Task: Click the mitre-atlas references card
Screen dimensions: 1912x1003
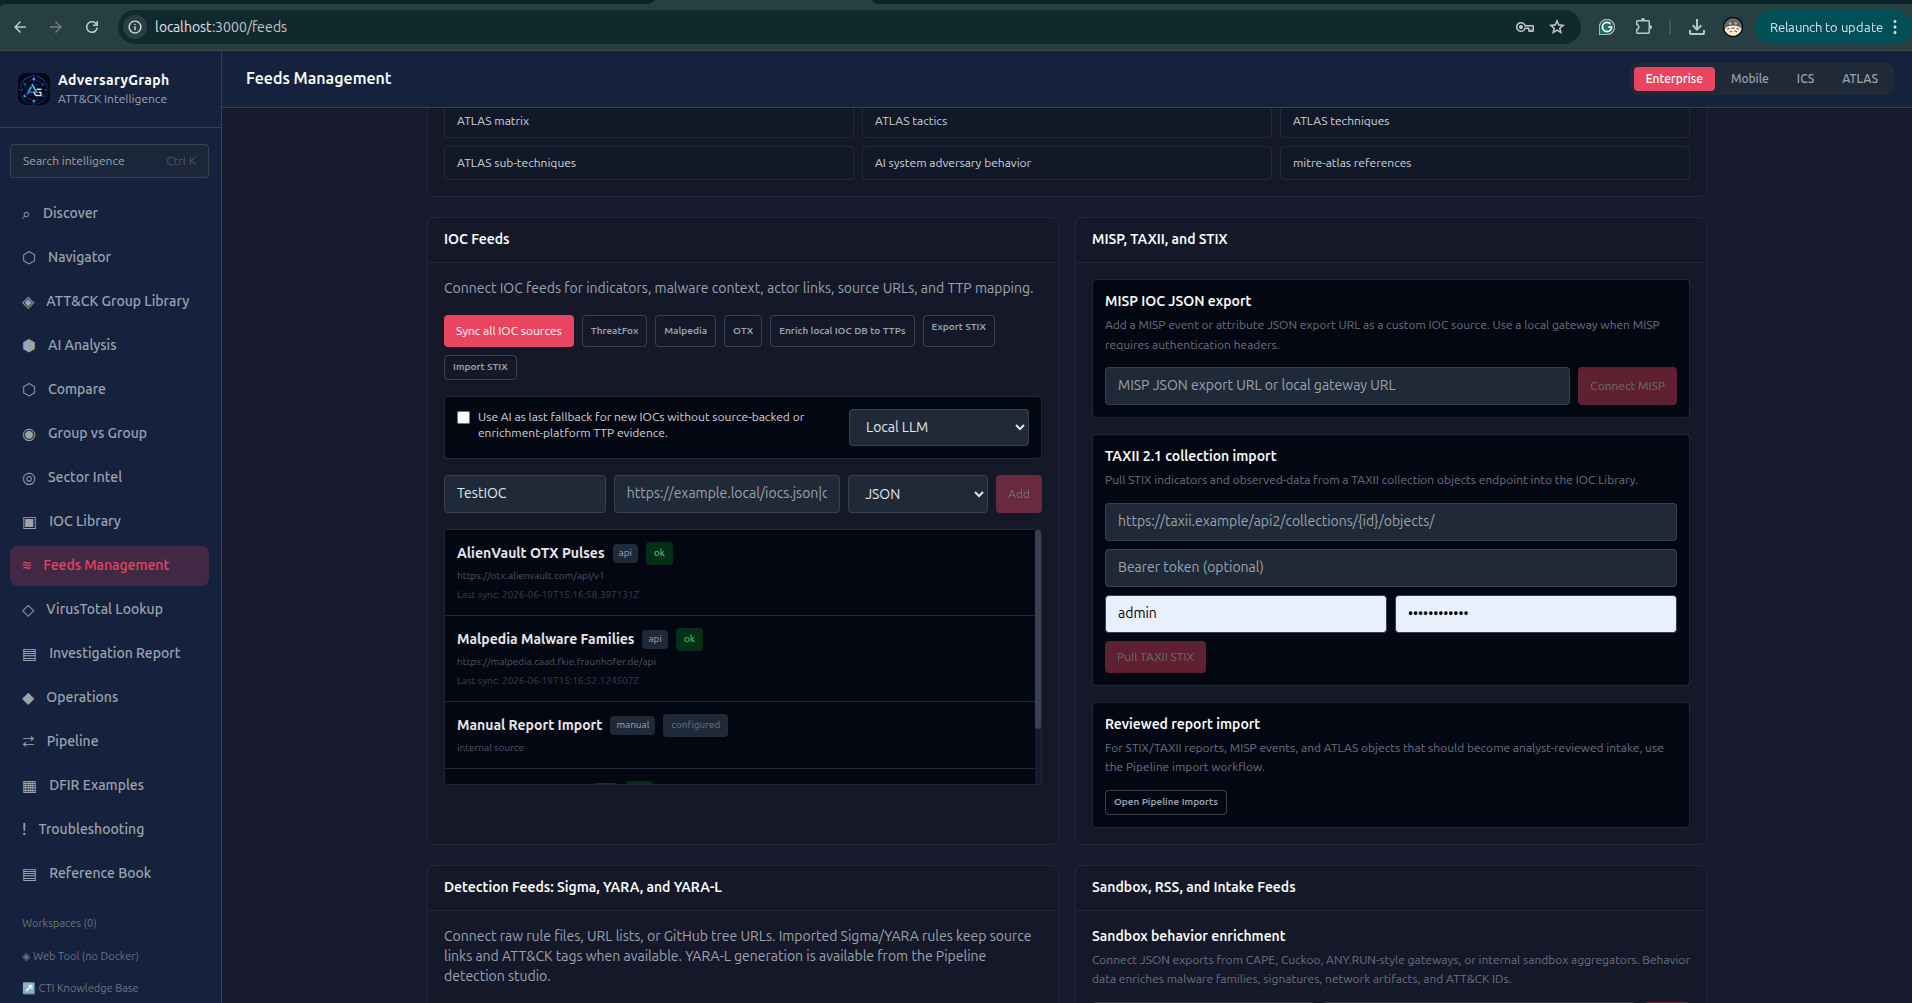Action: pyautogui.click(x=1485, y=163)
